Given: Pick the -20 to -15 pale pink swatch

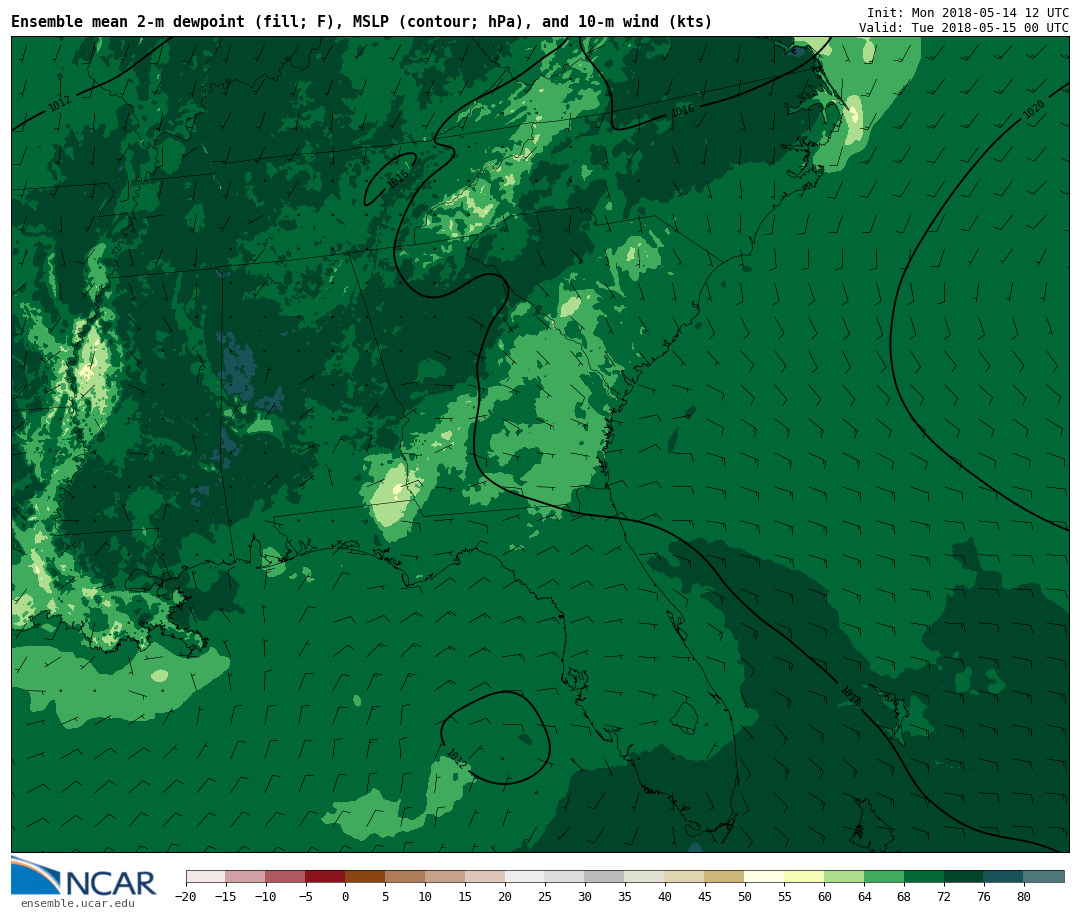Looking at the screenshot, I should [206, 877].
